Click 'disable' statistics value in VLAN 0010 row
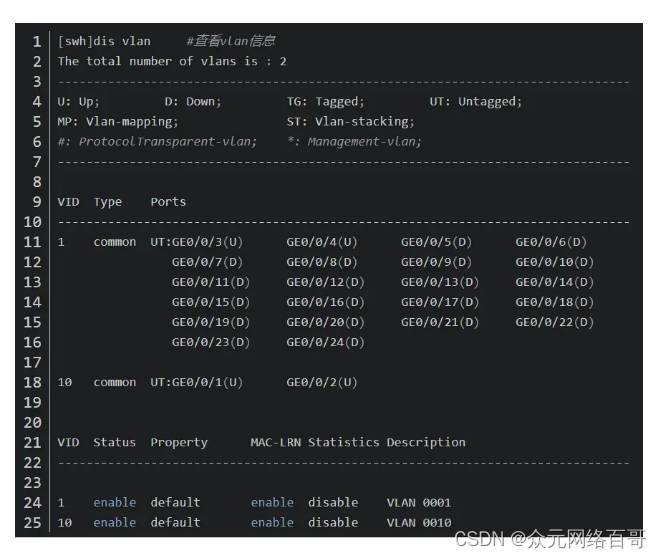The image size is (662, 558). [x=333, y=523]
